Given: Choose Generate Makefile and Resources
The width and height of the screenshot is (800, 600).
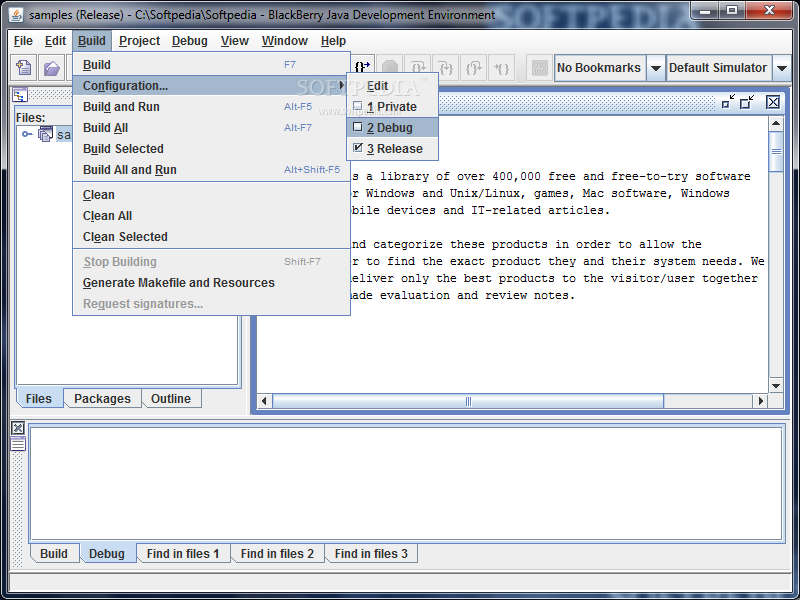Looking at the screenshot, I should point(211,283).
